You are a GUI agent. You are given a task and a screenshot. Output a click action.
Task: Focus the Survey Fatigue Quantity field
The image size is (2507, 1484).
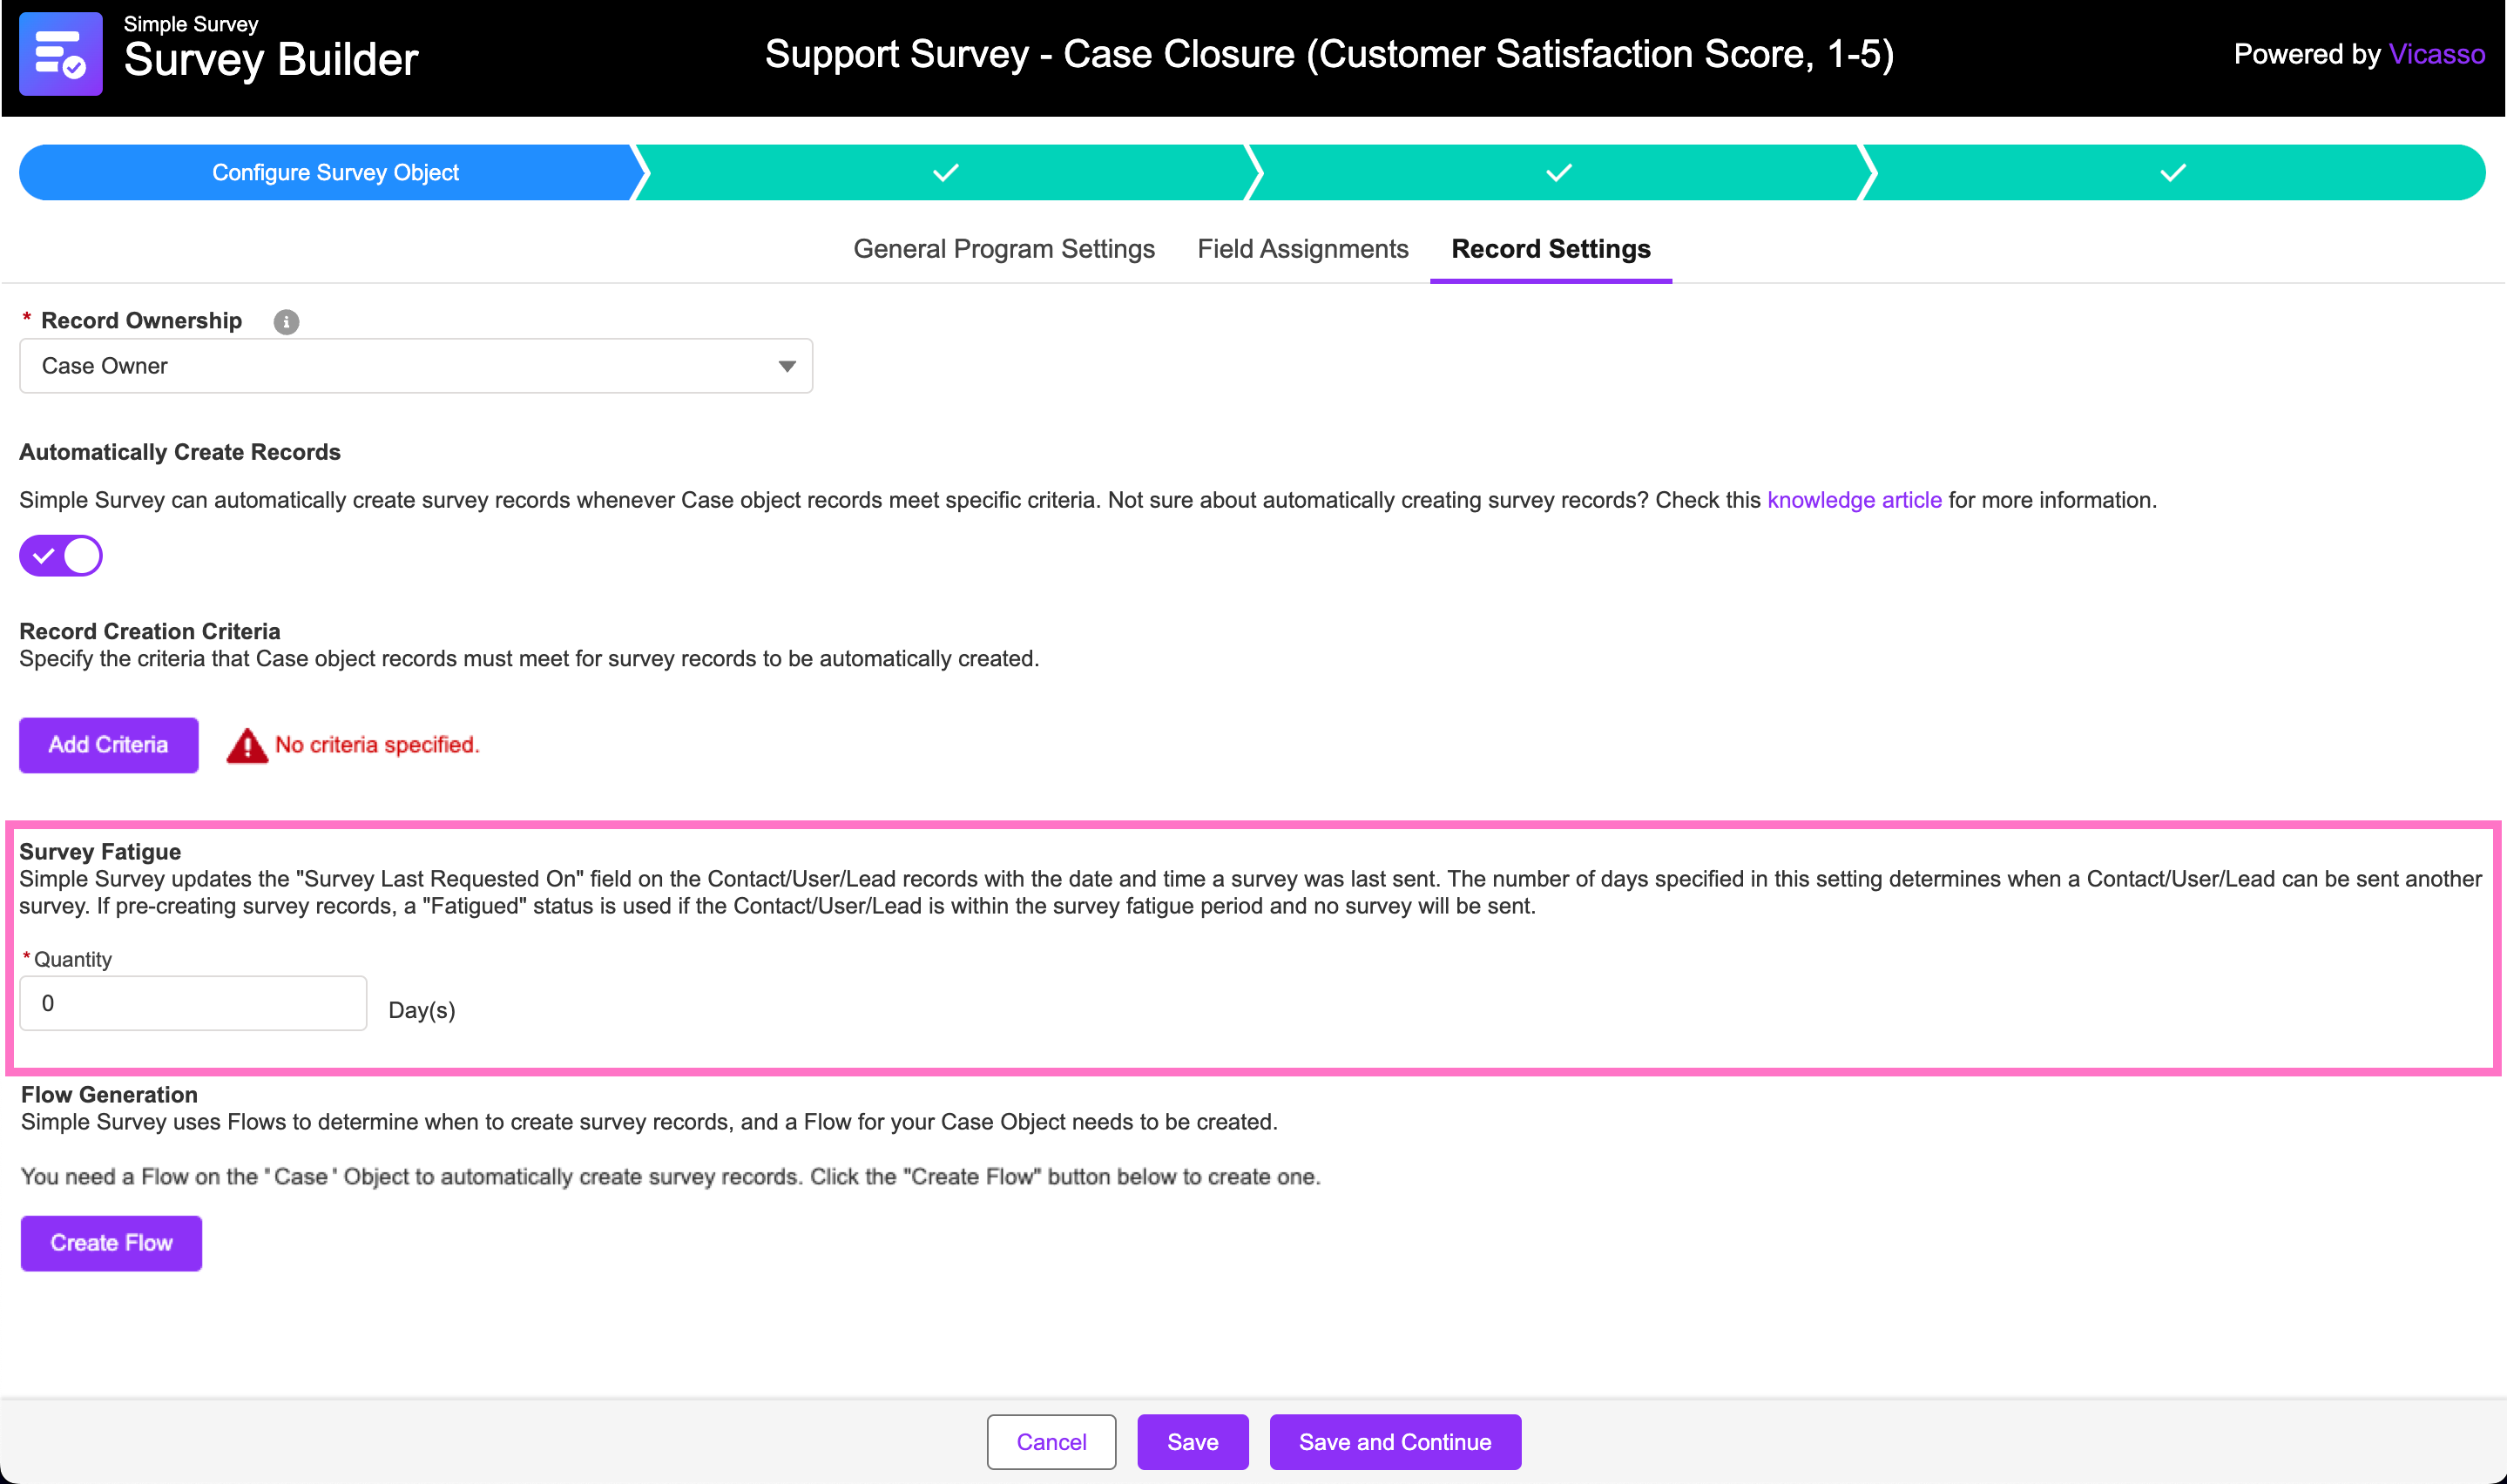(x=193, y=1003)
